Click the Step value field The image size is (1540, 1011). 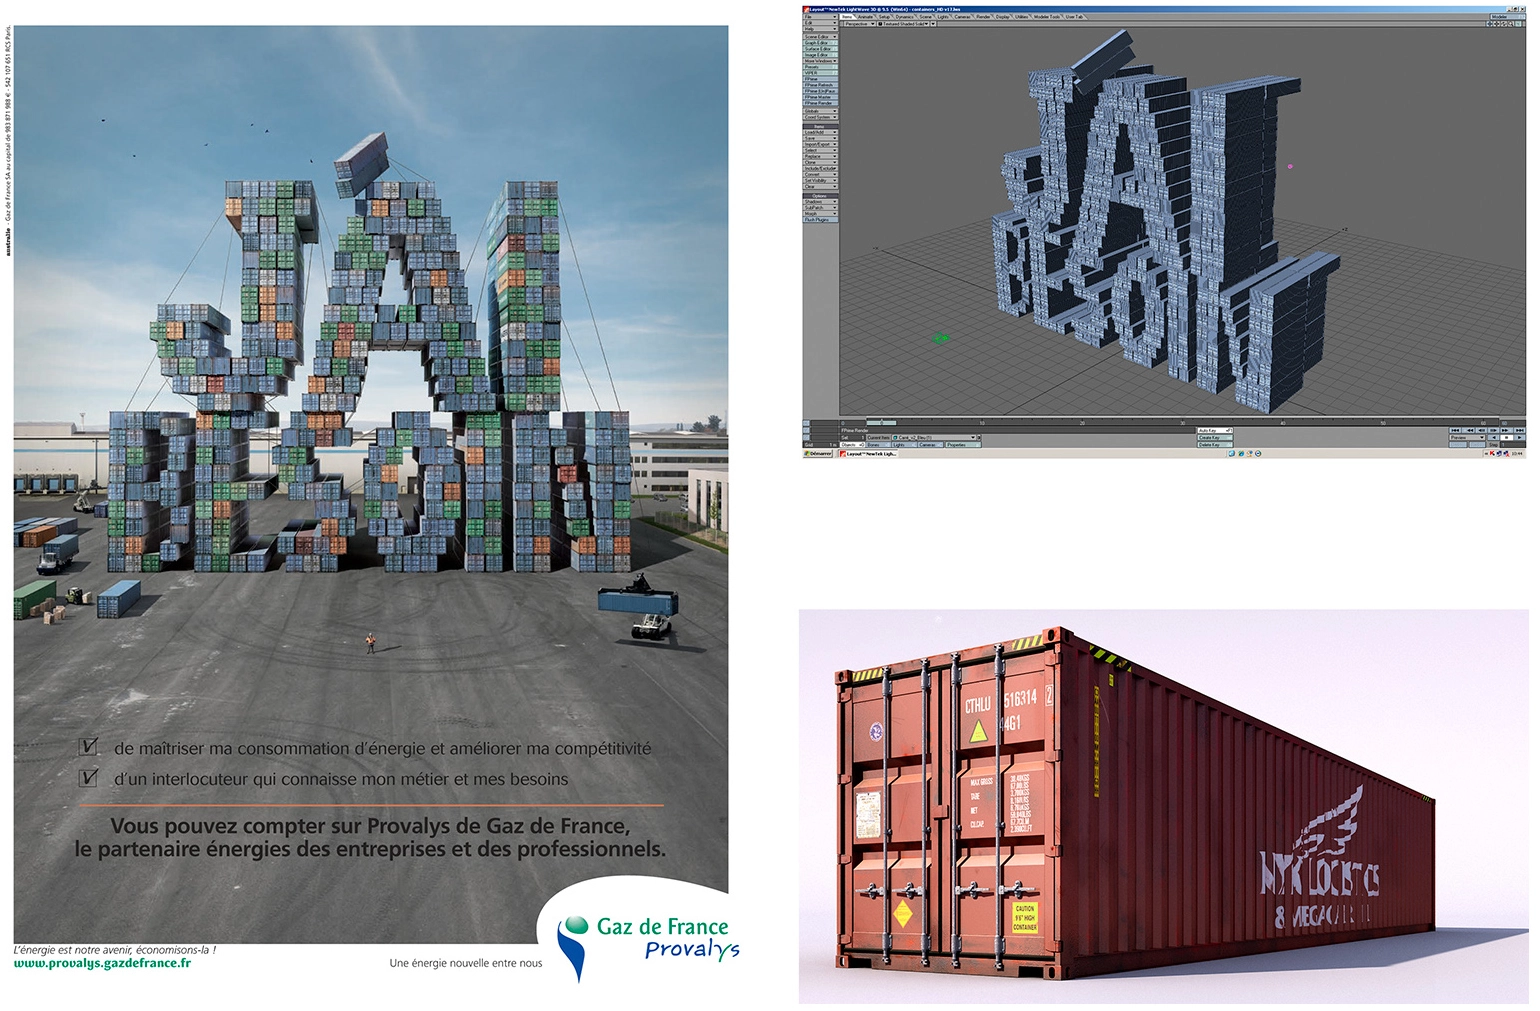(1512, 445)
